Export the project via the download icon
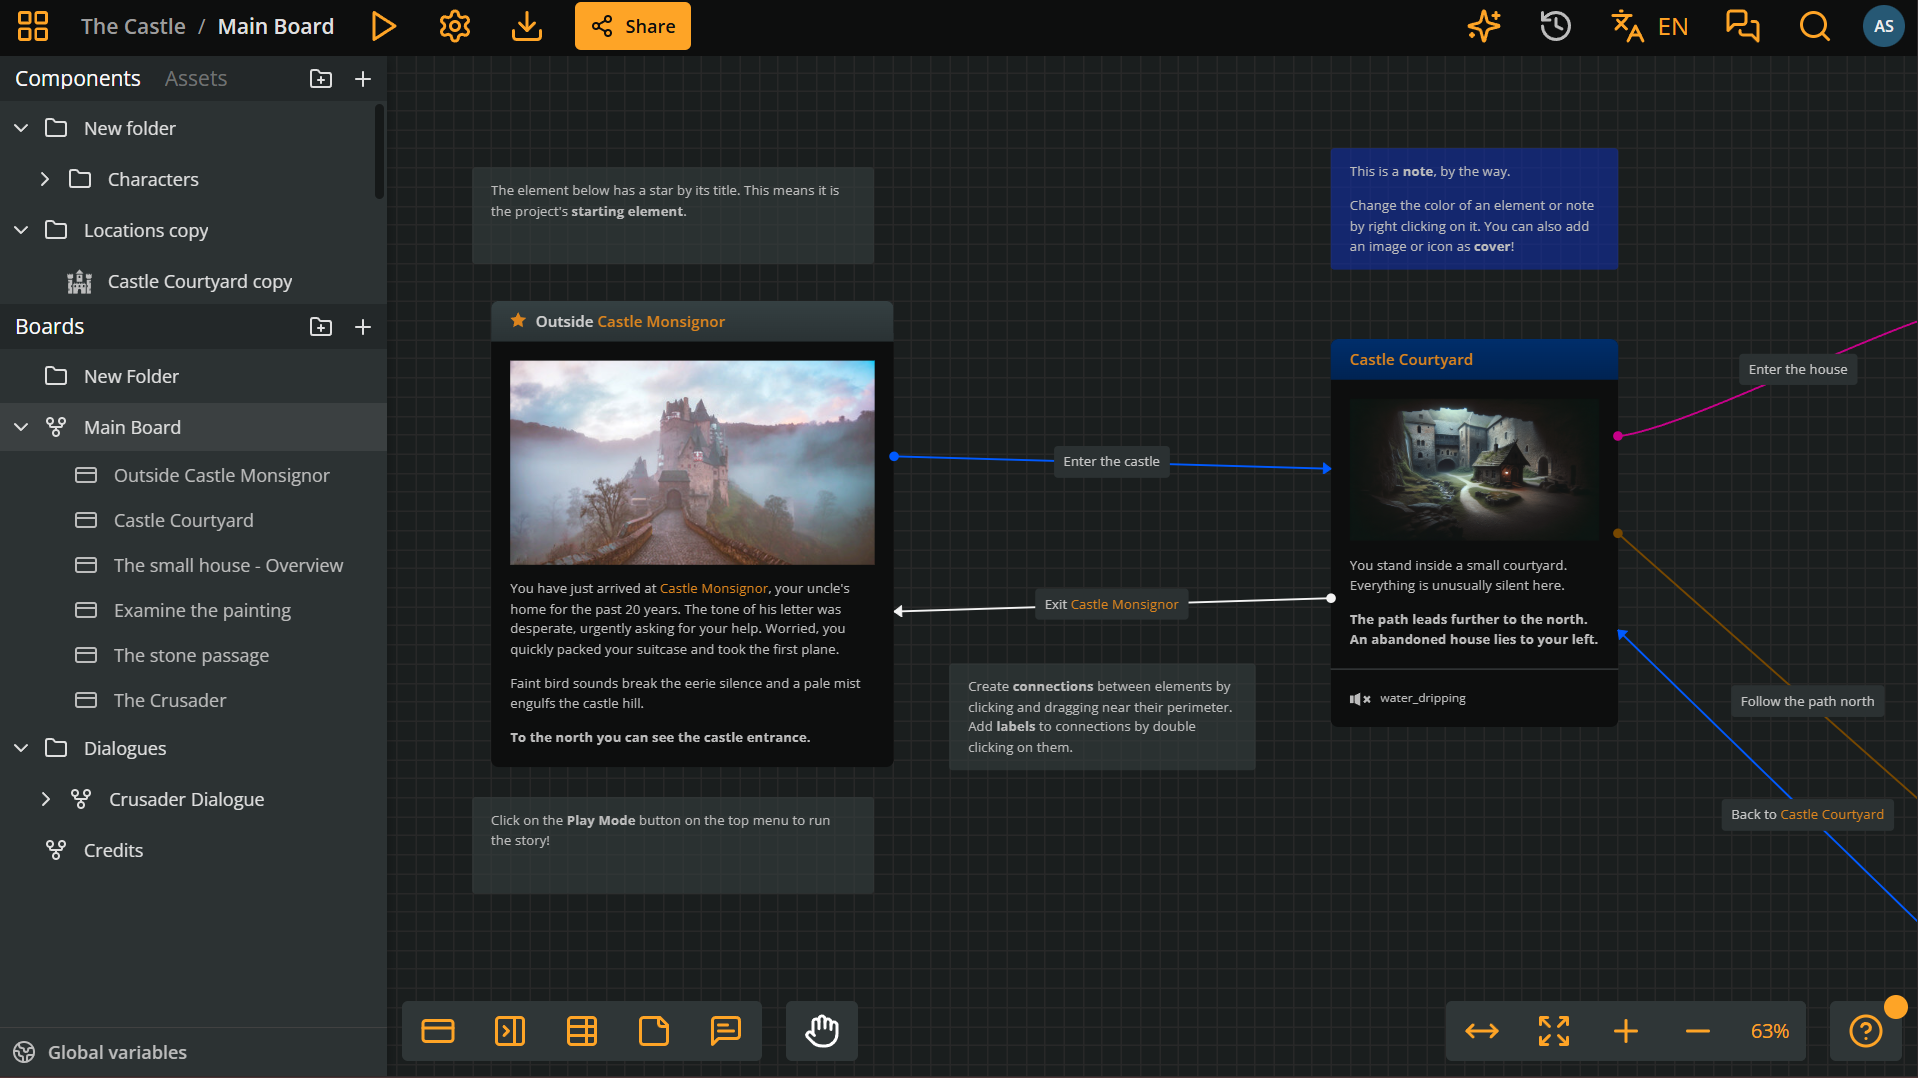 (526, 26)
